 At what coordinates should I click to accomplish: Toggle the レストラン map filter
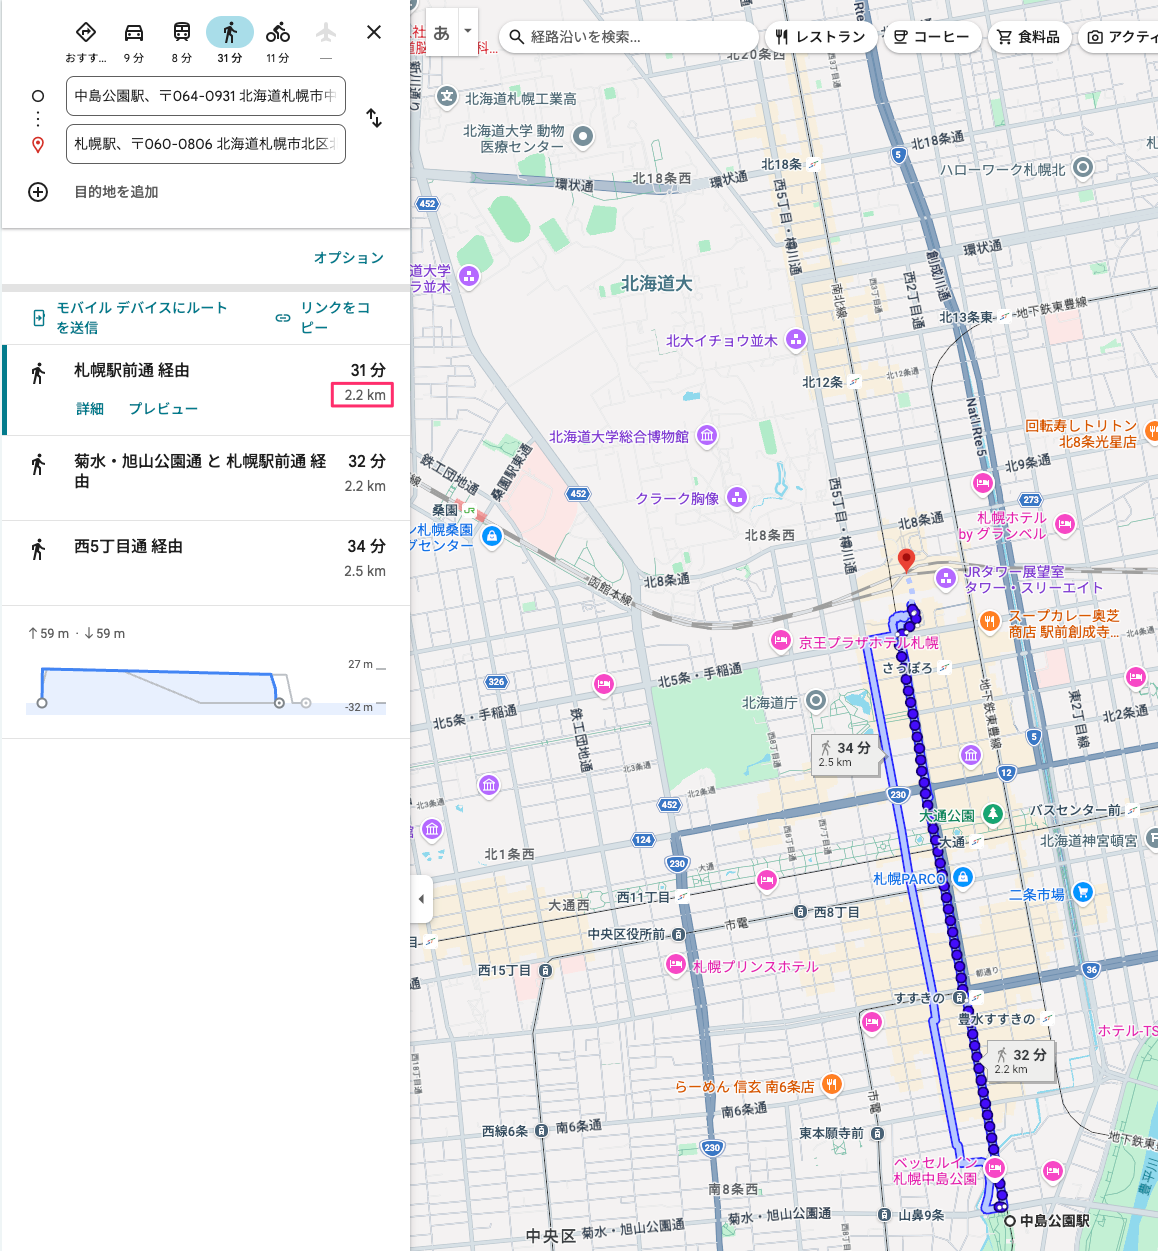pos(820,37)
